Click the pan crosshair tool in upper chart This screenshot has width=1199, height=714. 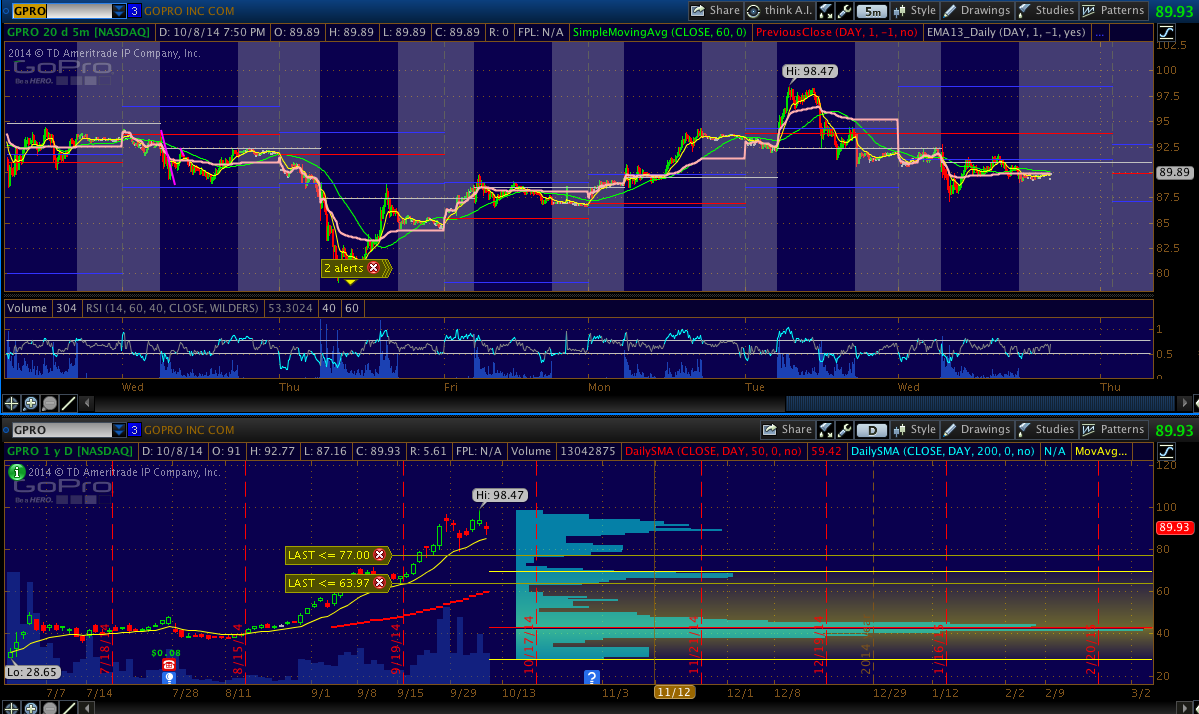(x=12, y=403)
